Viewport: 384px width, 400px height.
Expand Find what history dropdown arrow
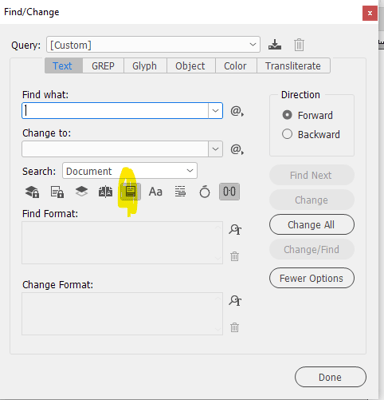[x=215, y=111]
